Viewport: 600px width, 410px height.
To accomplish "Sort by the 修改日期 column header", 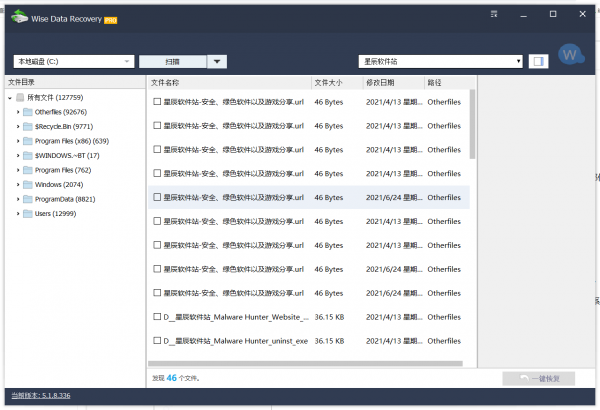I will tap(393, 83).
